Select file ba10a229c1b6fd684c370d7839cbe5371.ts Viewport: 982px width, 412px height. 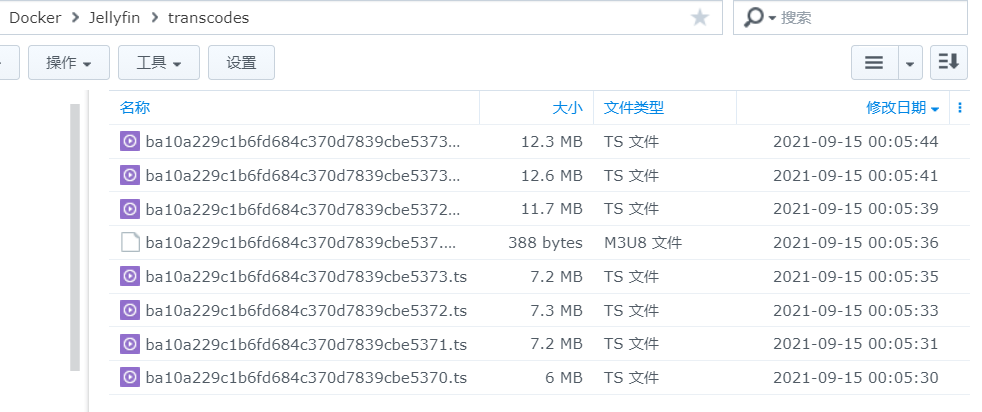tap(306, 344)
